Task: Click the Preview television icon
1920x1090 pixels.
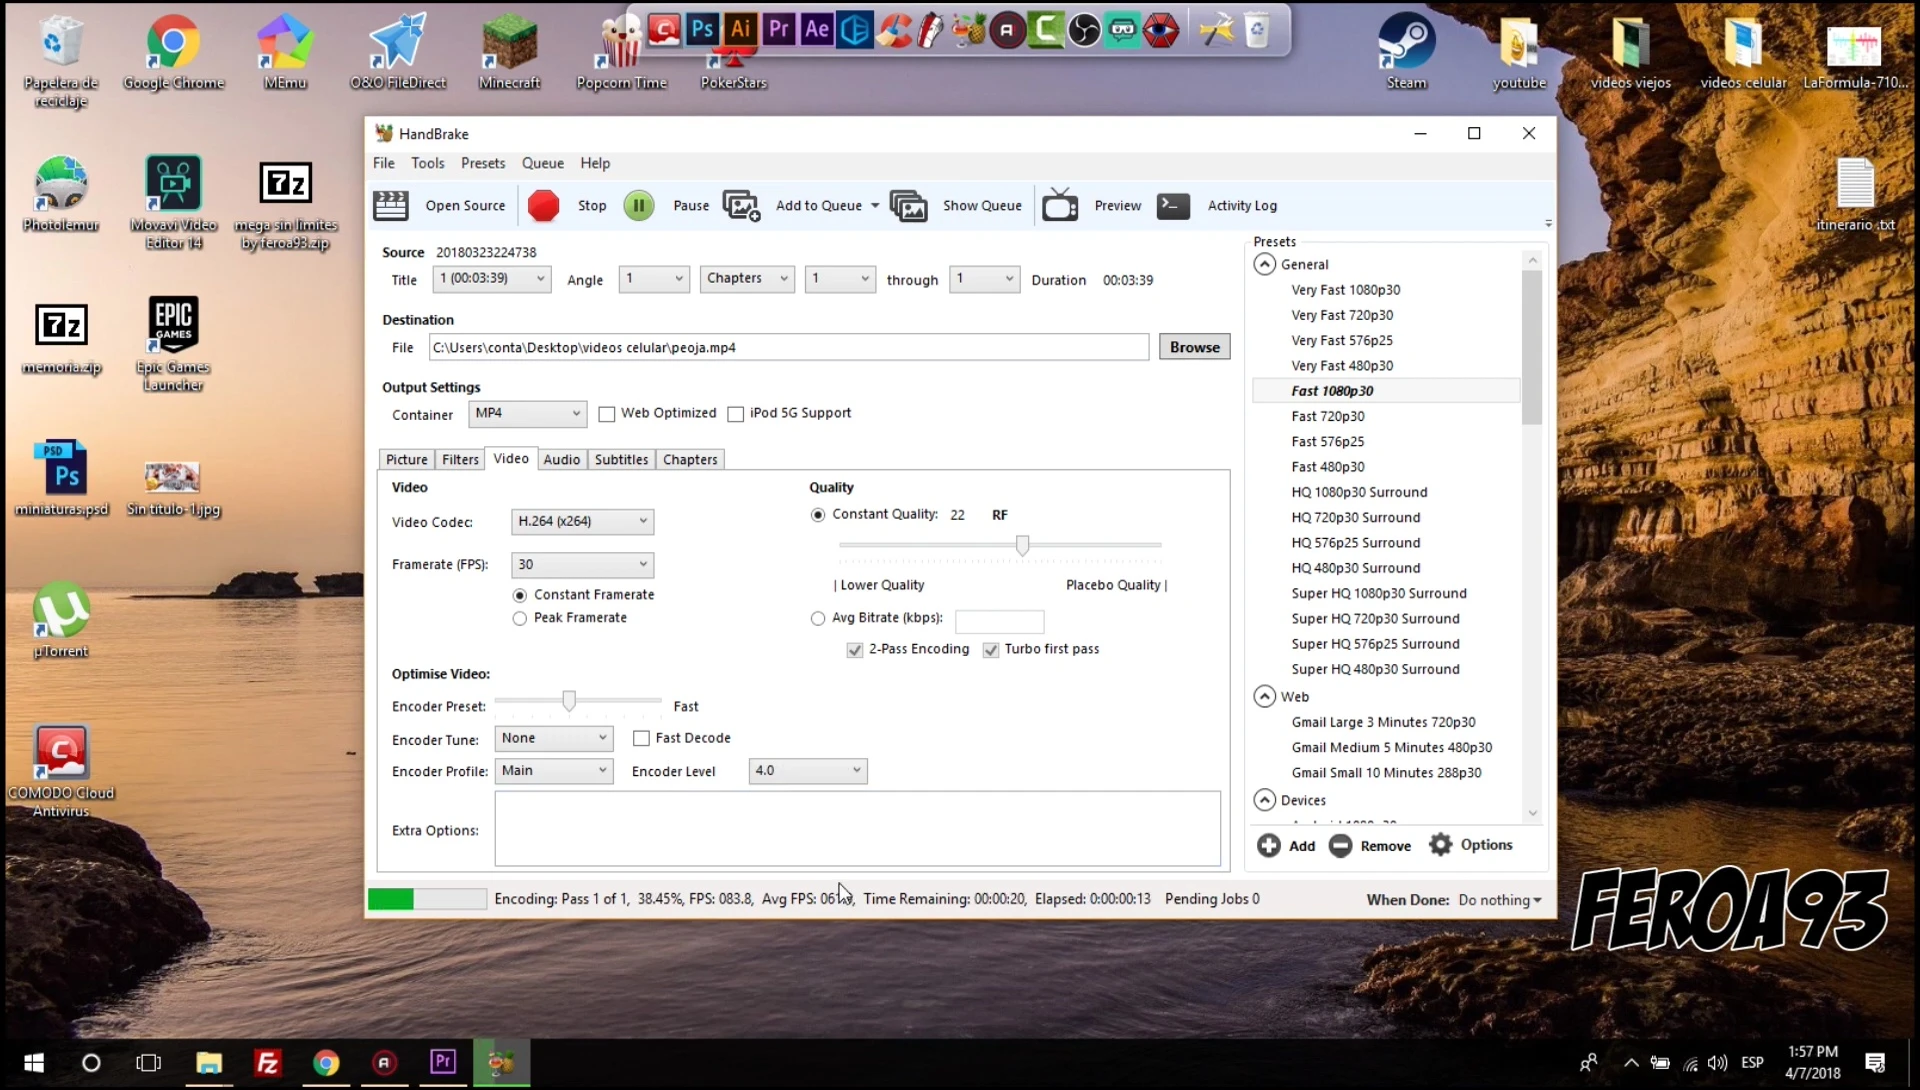Action: pos(1060,205)
